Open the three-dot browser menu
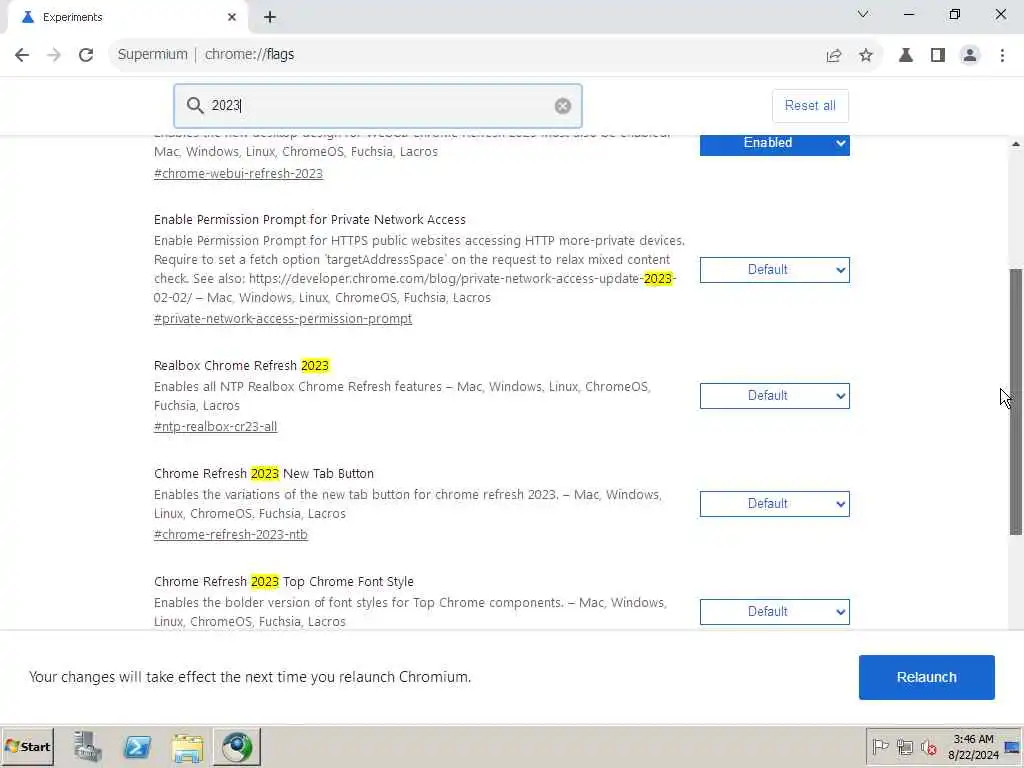This screenshot has width=1024, height=768. (1002, 56)
